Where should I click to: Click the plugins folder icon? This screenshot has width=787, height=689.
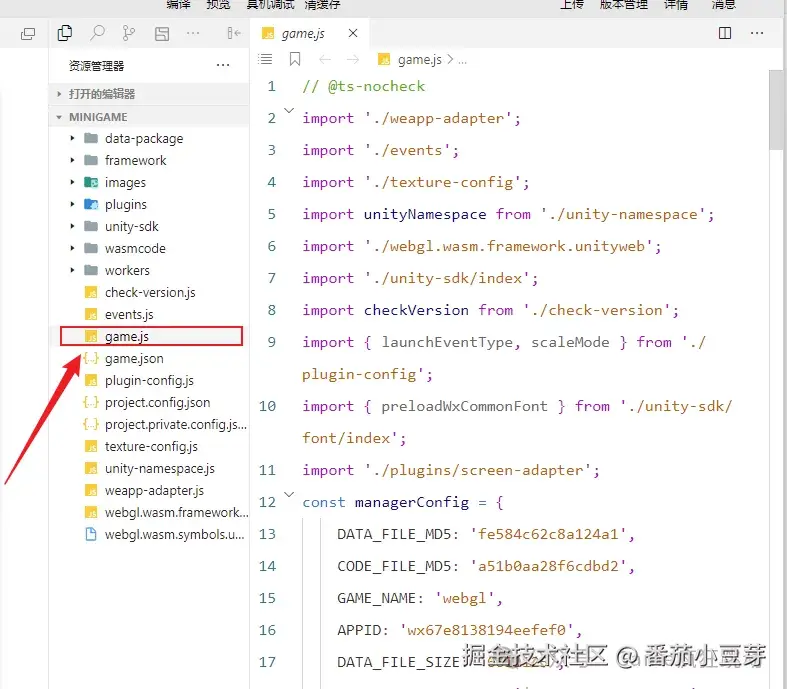pos(91,204)
